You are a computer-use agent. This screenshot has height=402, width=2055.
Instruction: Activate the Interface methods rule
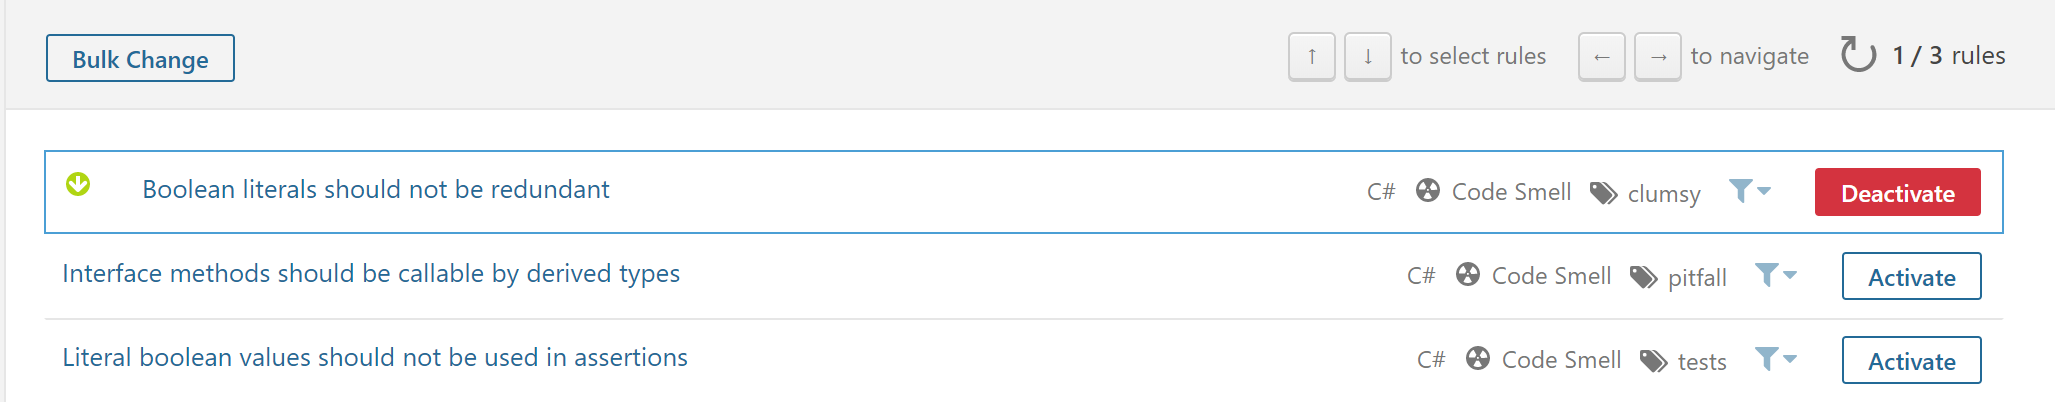(x=1911, y=277)
